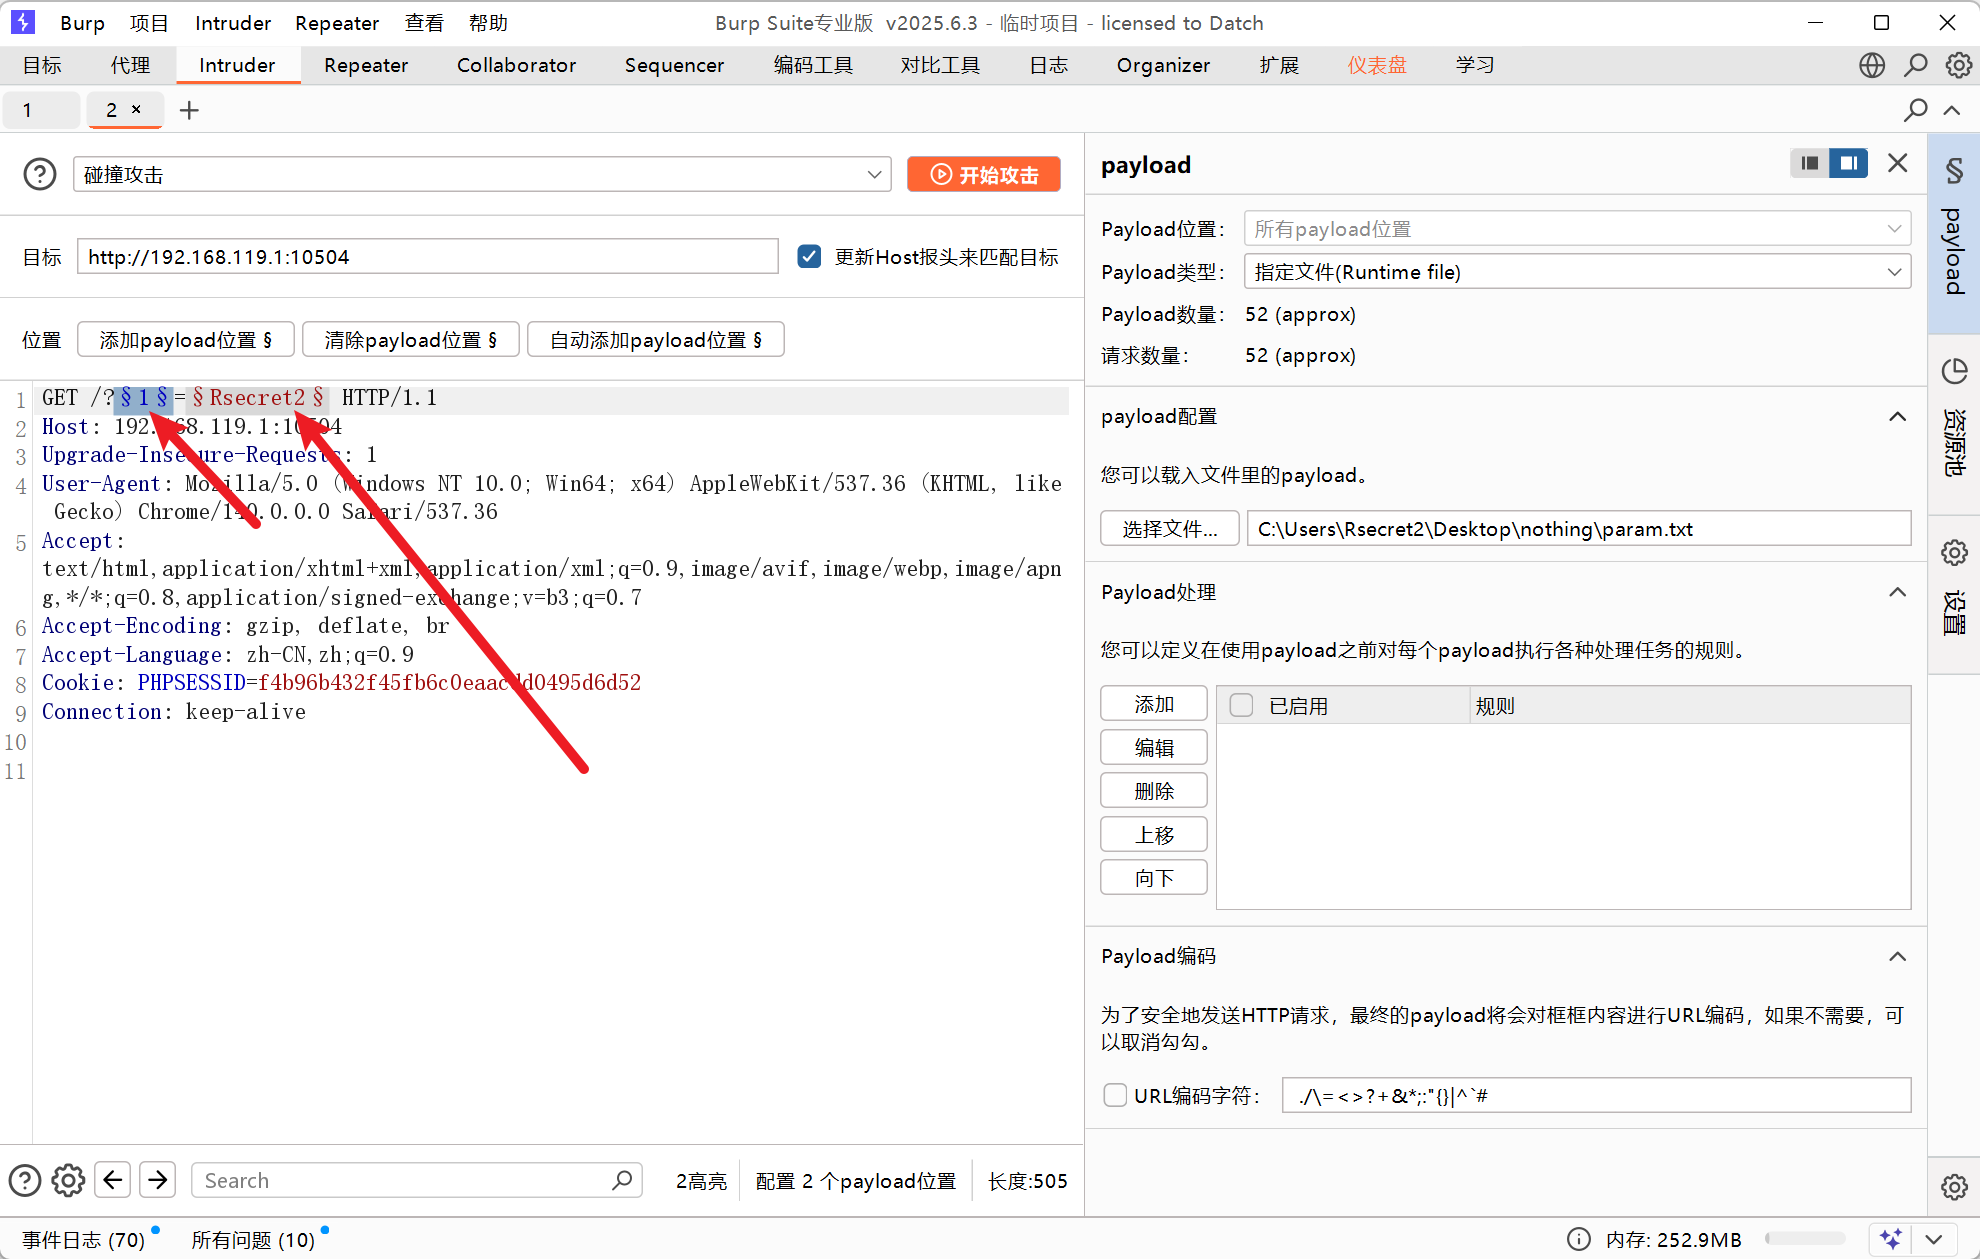
Task: Open the resource pool side panel icon
Action: (1954, 372)
